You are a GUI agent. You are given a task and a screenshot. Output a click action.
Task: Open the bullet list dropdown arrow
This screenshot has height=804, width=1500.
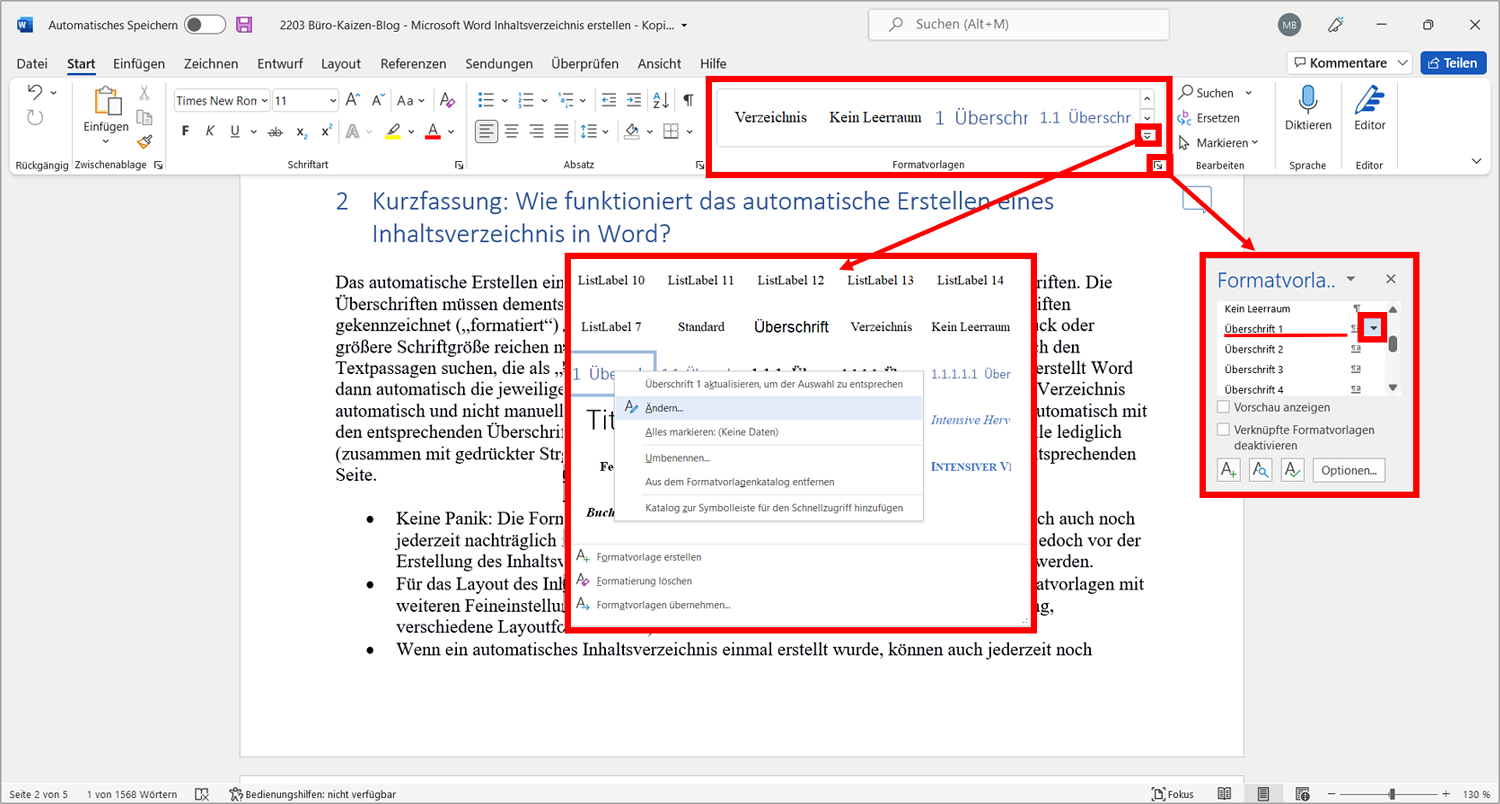point(506,100)
